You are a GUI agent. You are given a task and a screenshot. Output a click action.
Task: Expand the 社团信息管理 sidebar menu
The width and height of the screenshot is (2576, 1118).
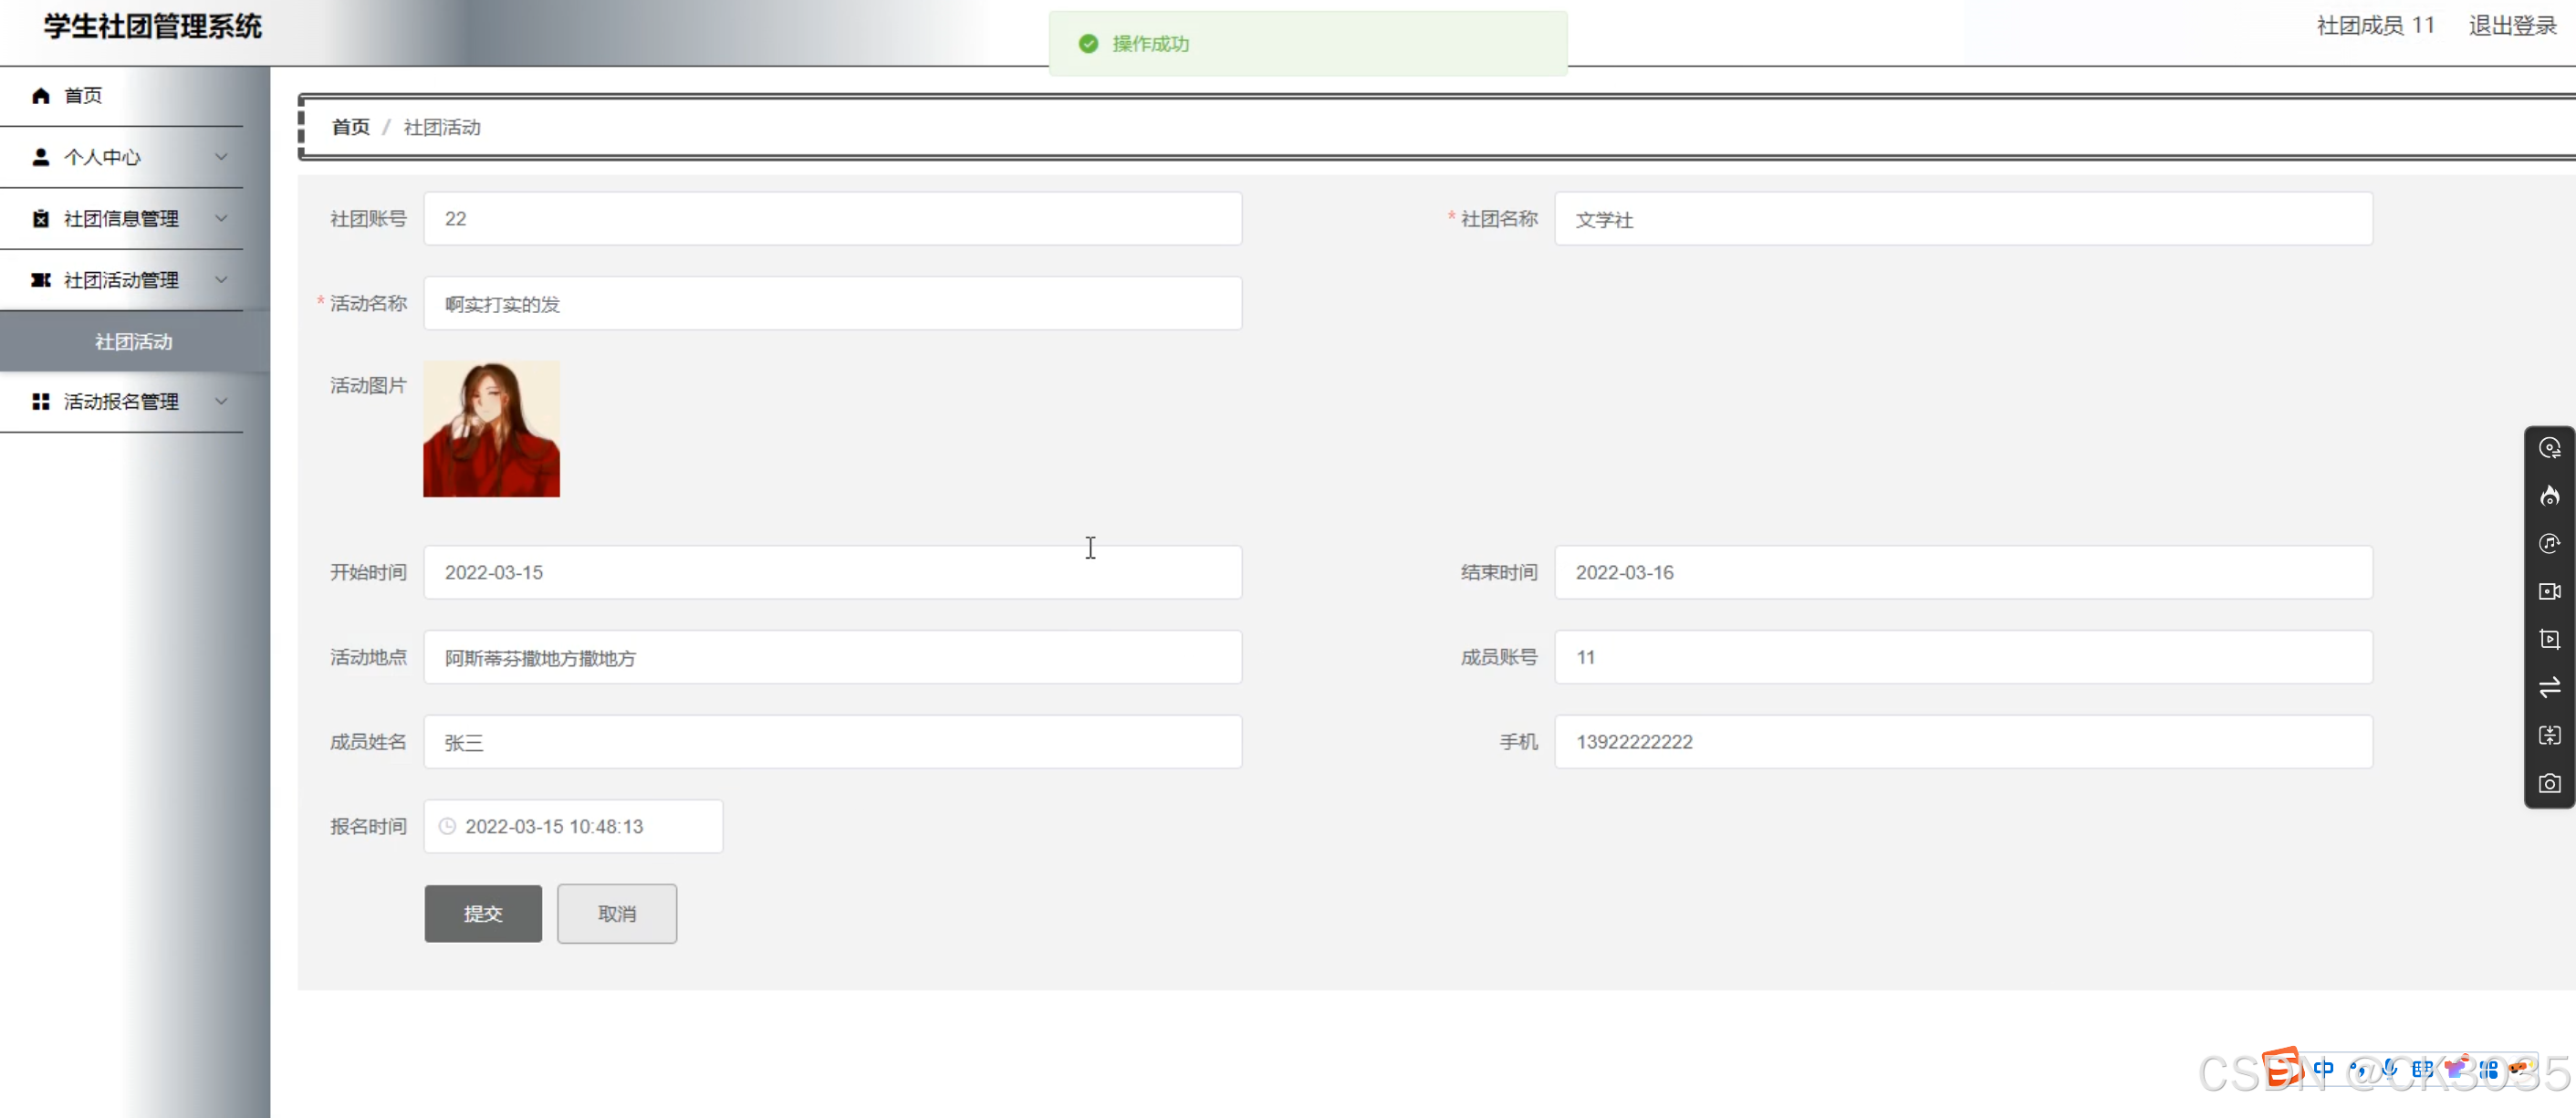click(122, 219)
